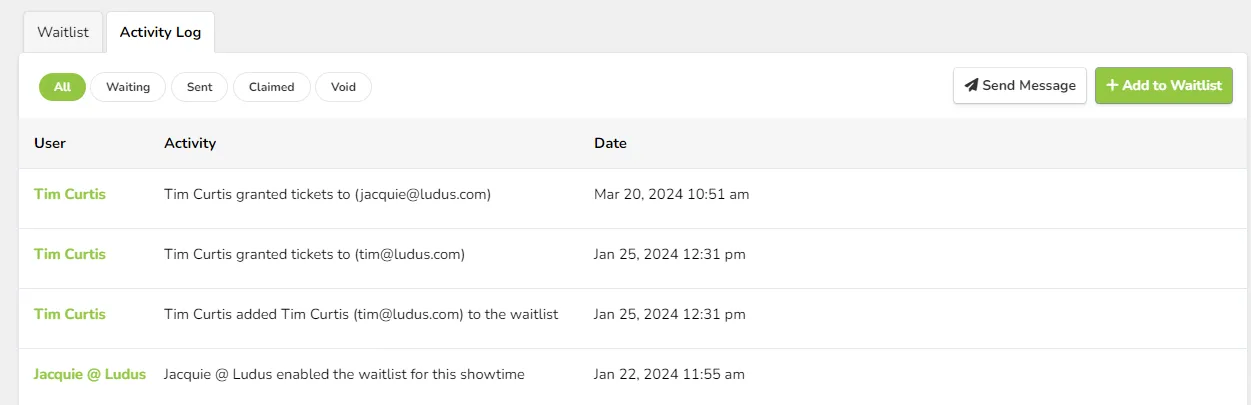Image resolution: width=1251 pixels, height=405 pixels.
Task: Click the Date column header
Action: [x=610, y=143]
